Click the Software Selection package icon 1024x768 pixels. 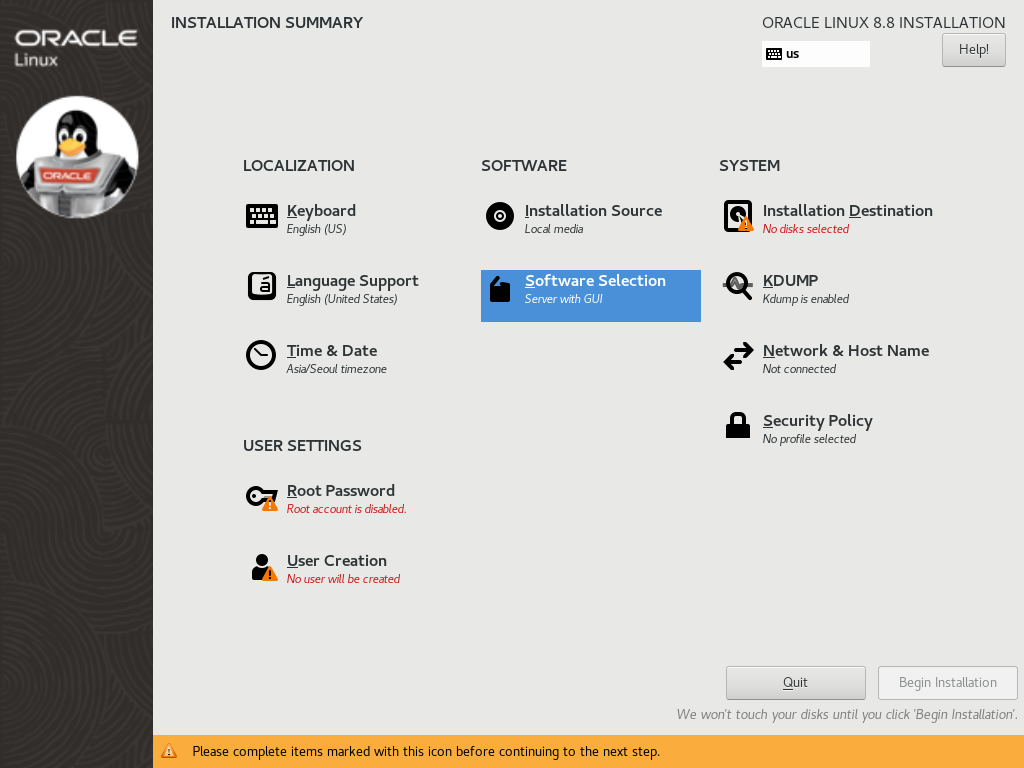(x=500, y=289)
